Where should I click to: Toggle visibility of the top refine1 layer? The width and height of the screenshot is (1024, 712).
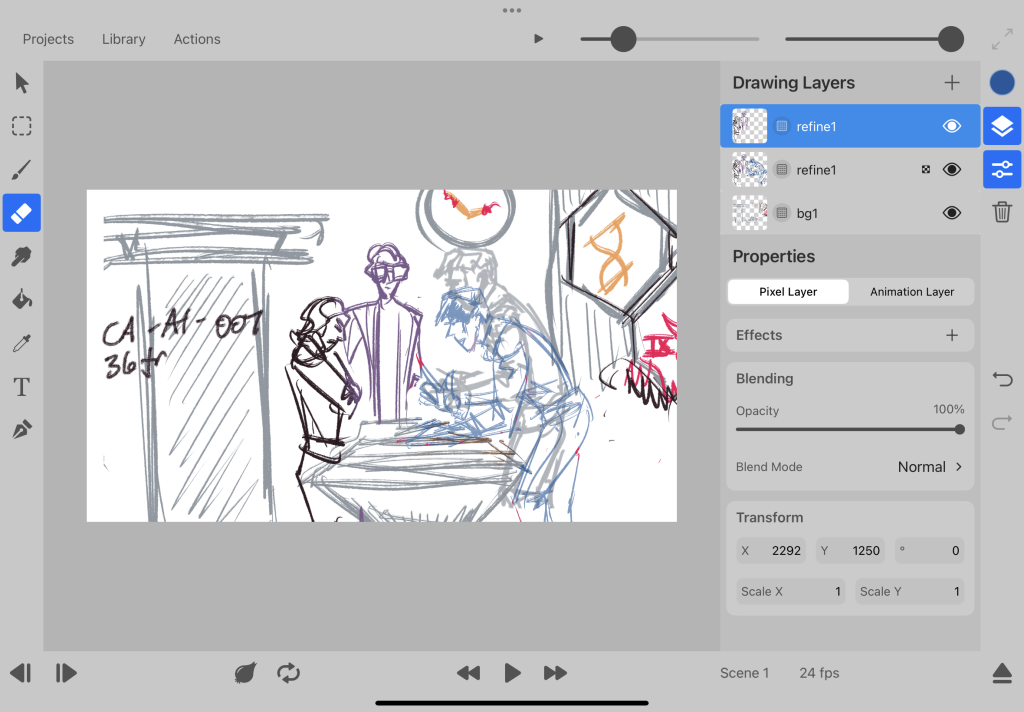[949, 126]
